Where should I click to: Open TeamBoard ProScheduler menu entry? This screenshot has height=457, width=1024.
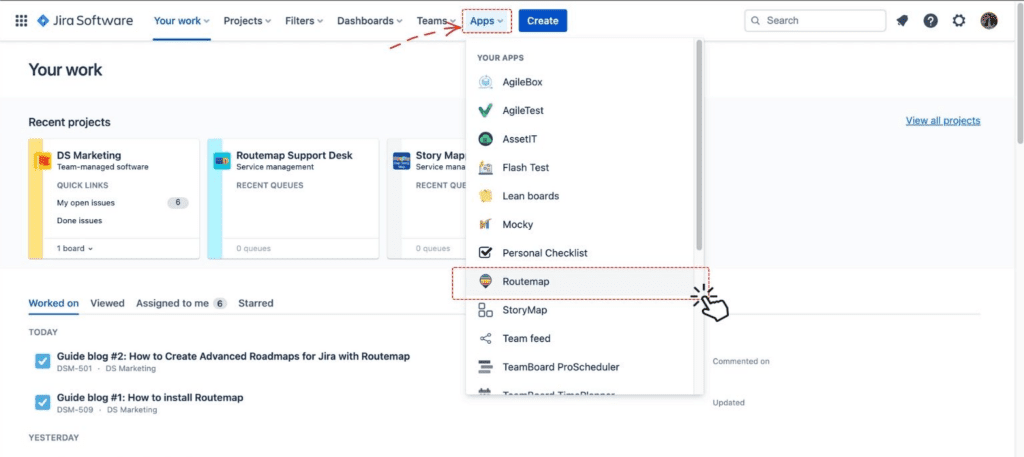[x=581, y=367]
